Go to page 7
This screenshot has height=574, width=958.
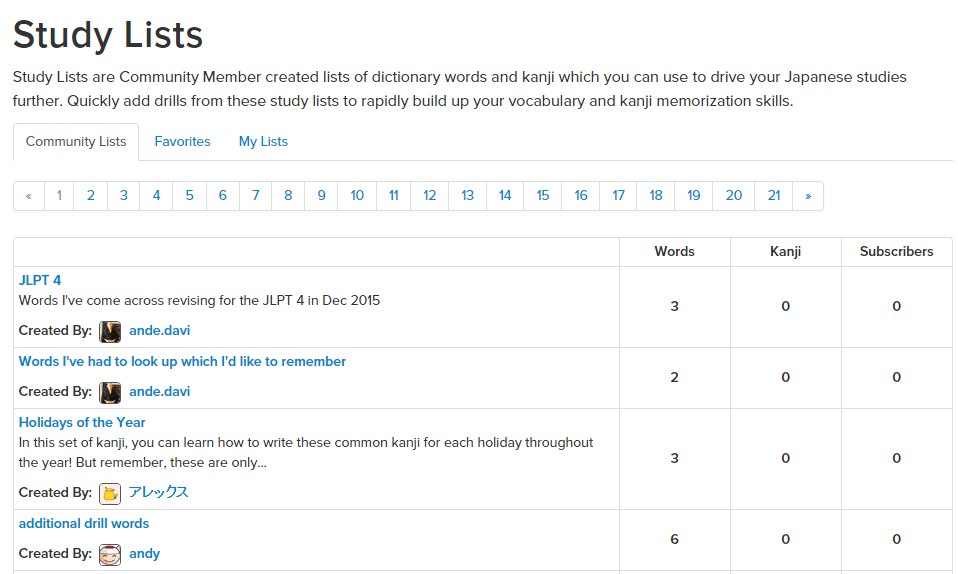point(255,196)
